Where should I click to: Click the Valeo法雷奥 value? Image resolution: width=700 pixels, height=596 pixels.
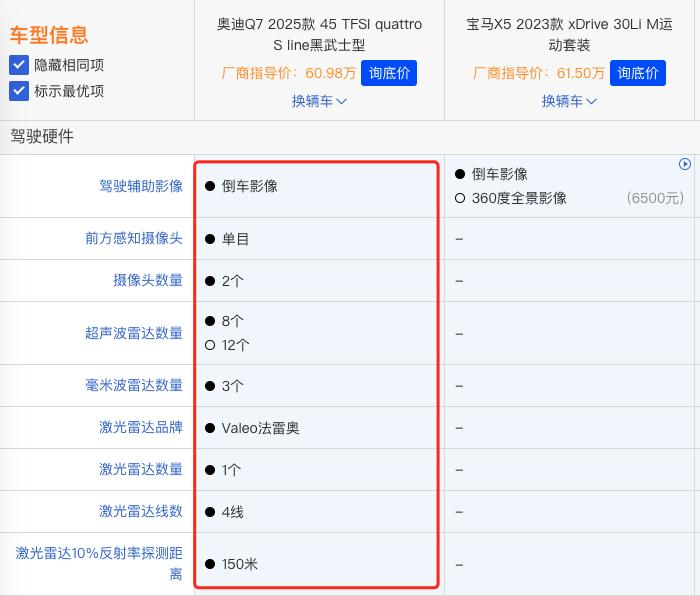point(260,429)
